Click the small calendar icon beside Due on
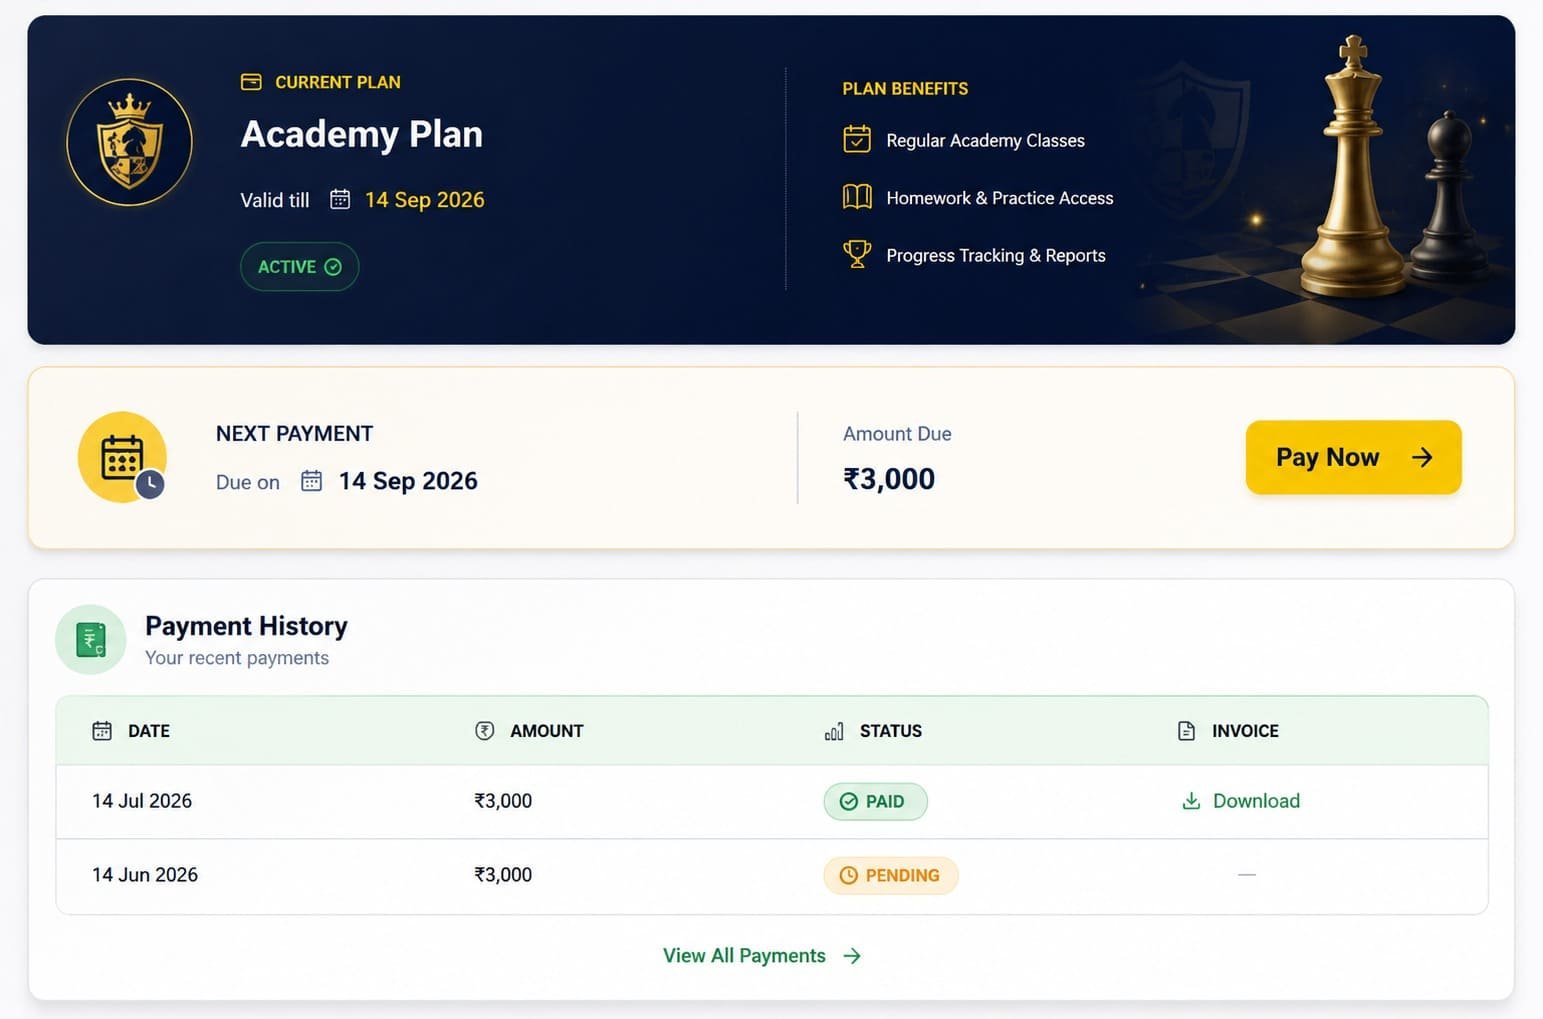This screenshot has height=1019, width=1543. click(x=312, y=481)
